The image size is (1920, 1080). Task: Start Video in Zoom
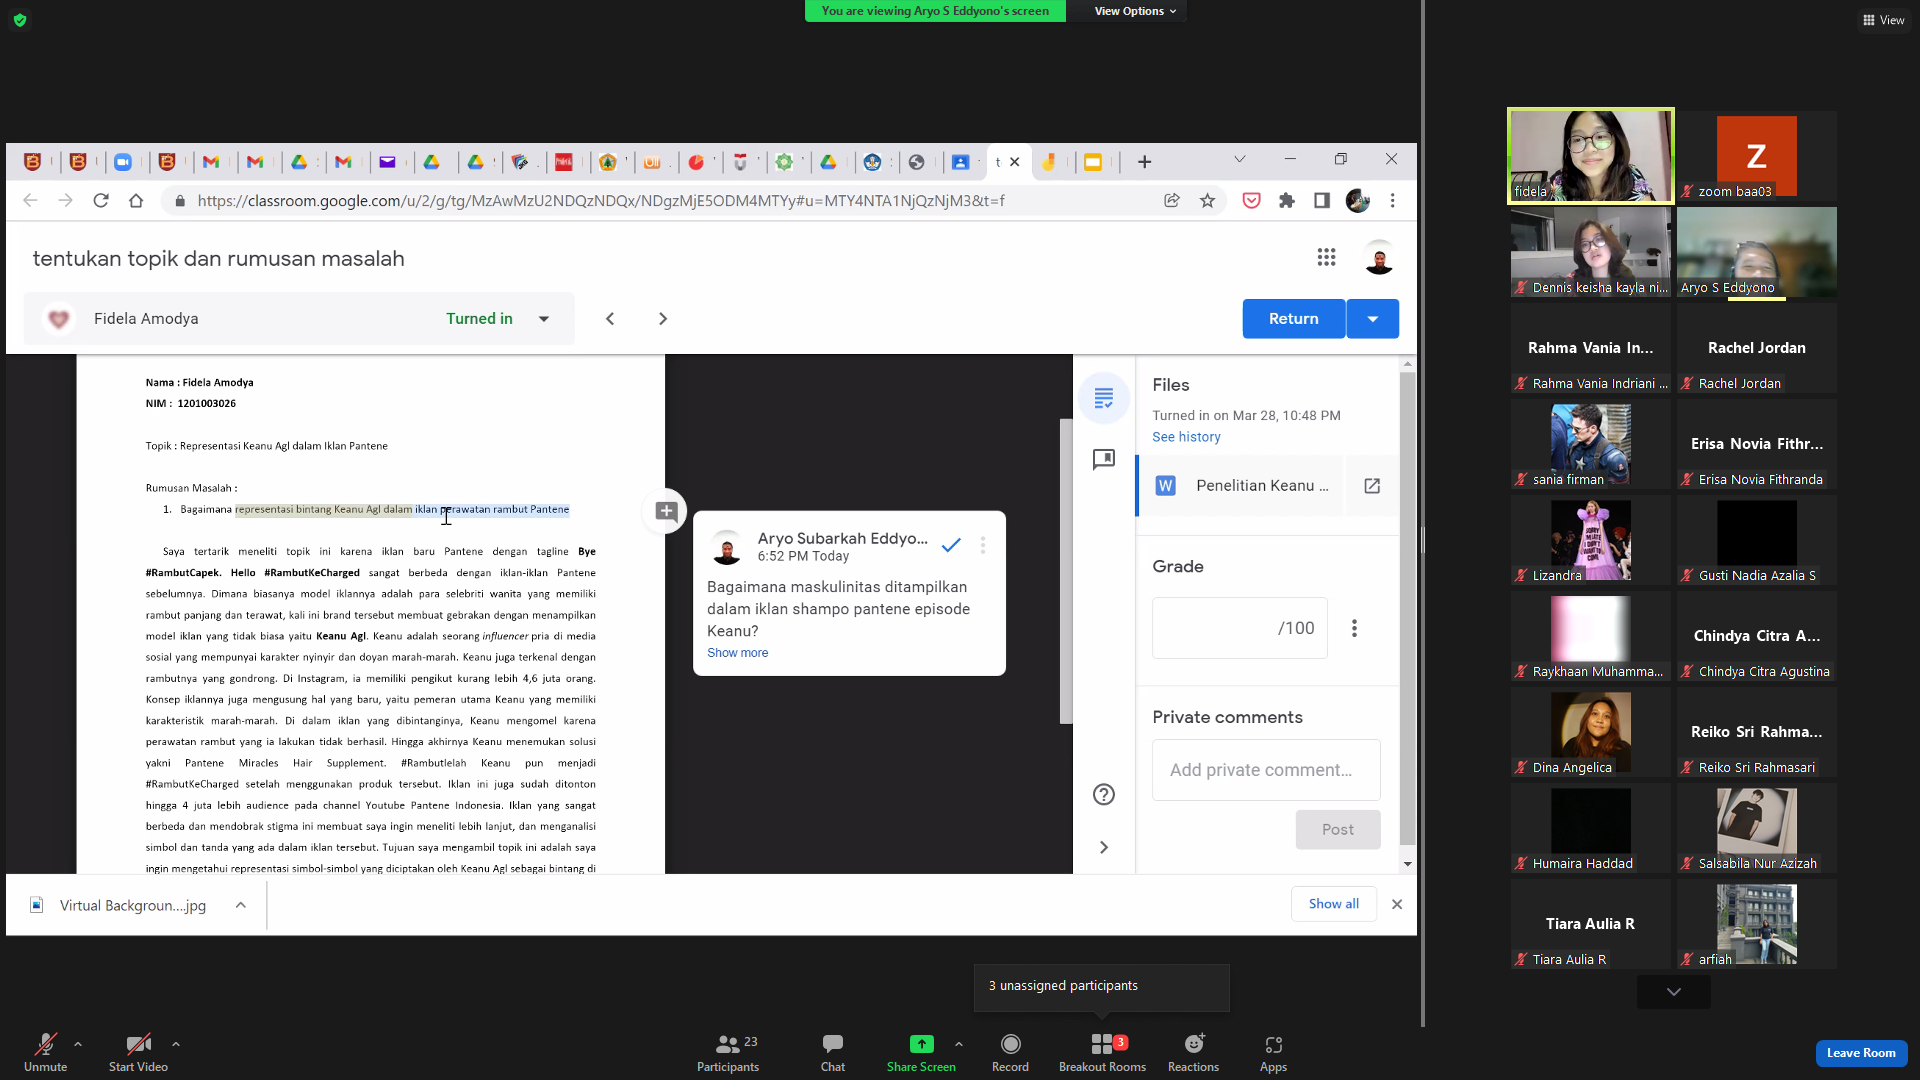click(138, 1053)
